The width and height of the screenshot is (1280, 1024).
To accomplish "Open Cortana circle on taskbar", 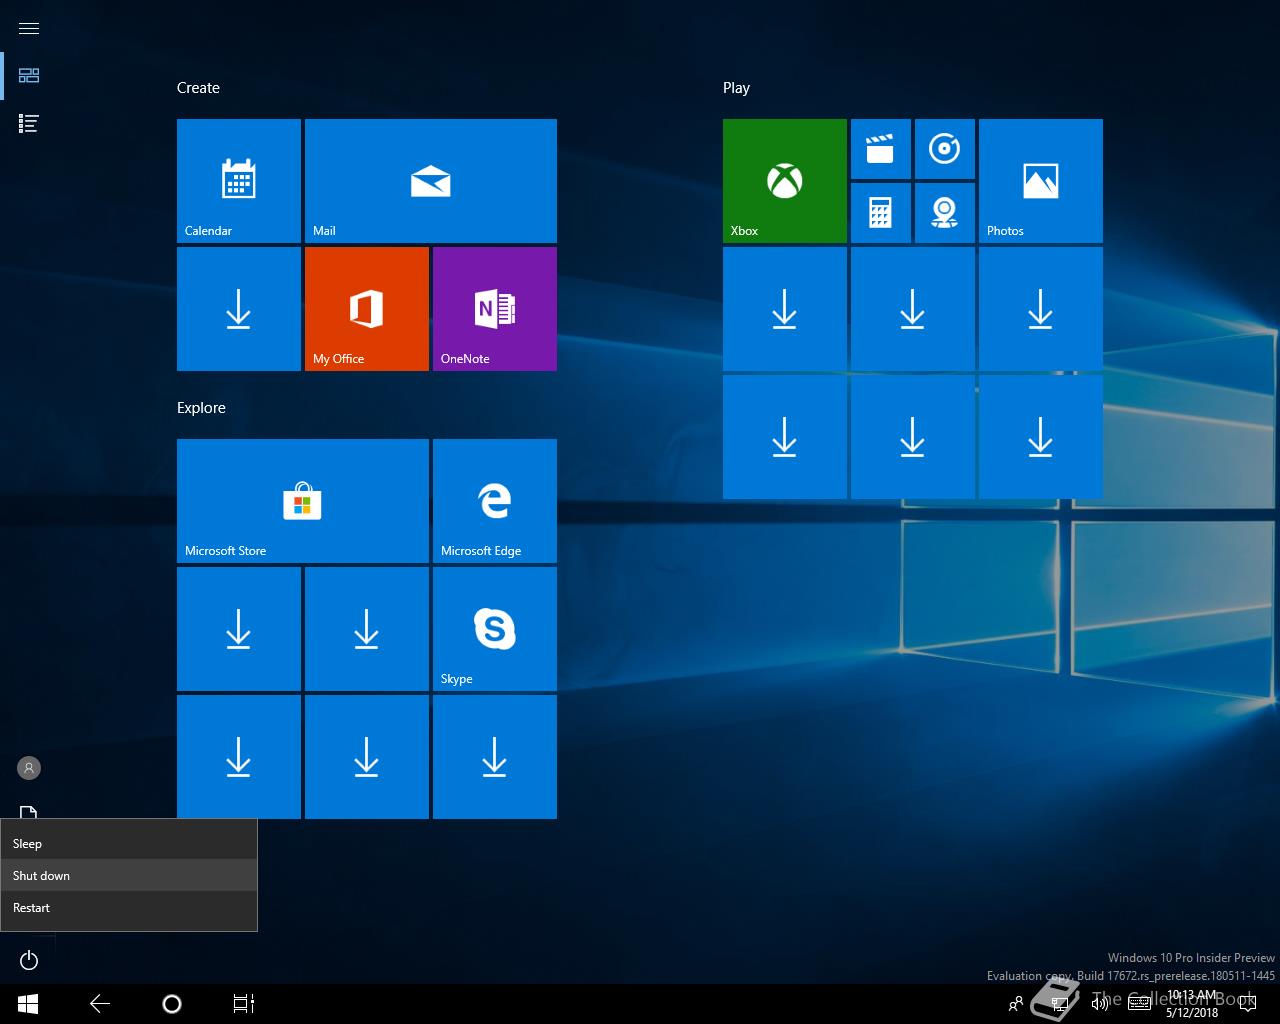I will point(172,1004).
